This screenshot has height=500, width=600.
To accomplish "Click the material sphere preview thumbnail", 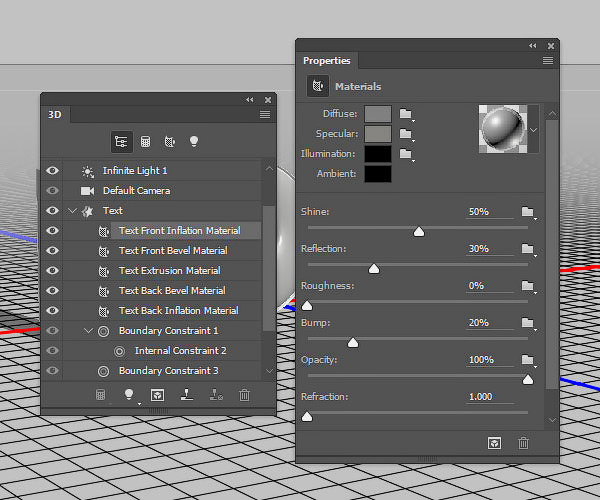I will [x=503, y=129].
